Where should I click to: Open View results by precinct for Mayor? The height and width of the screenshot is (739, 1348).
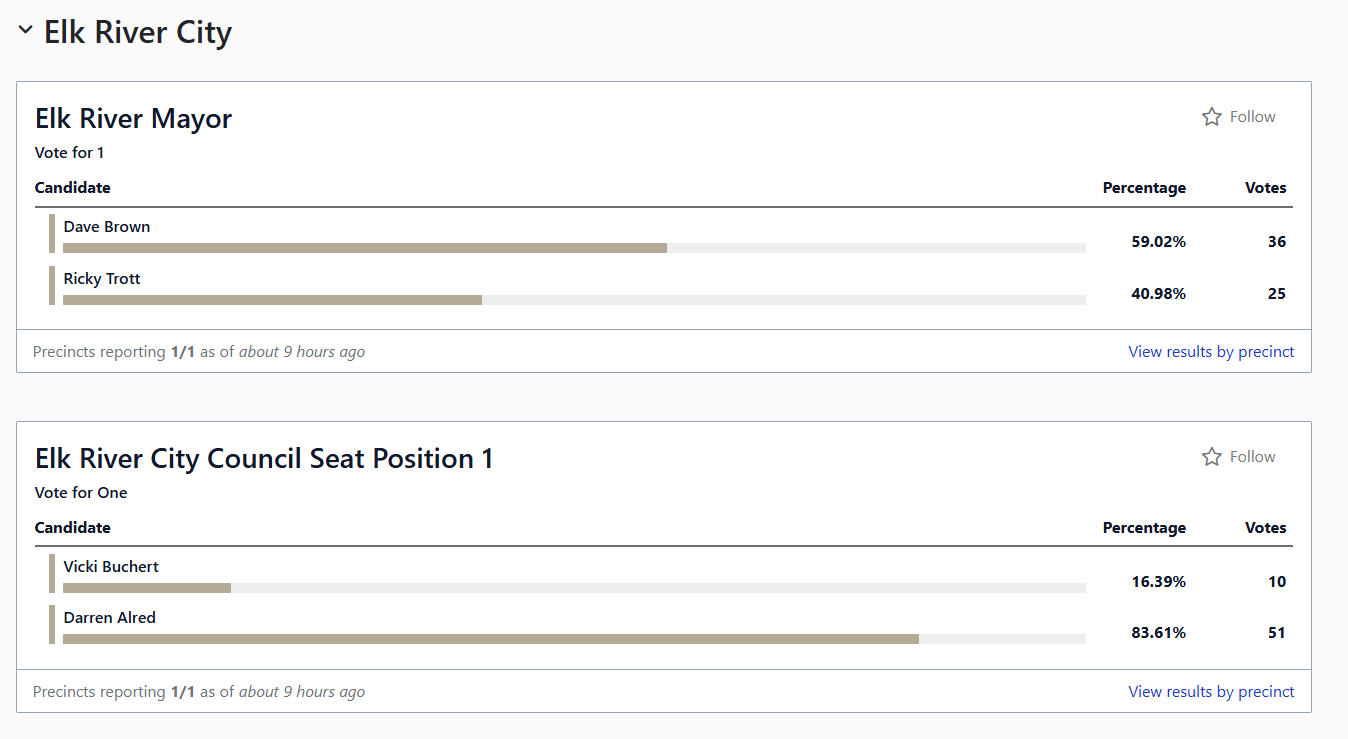click(x=1211, y=352)
